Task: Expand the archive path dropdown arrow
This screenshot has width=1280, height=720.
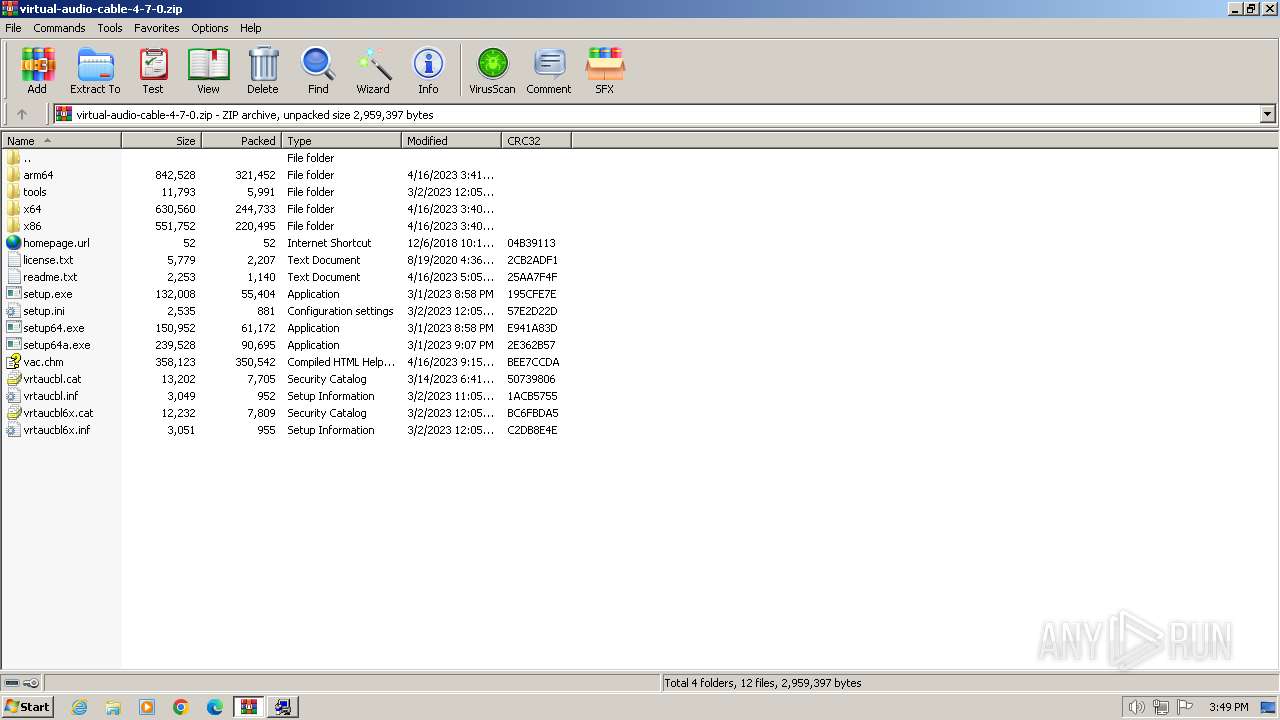Action: [1268, 114]
